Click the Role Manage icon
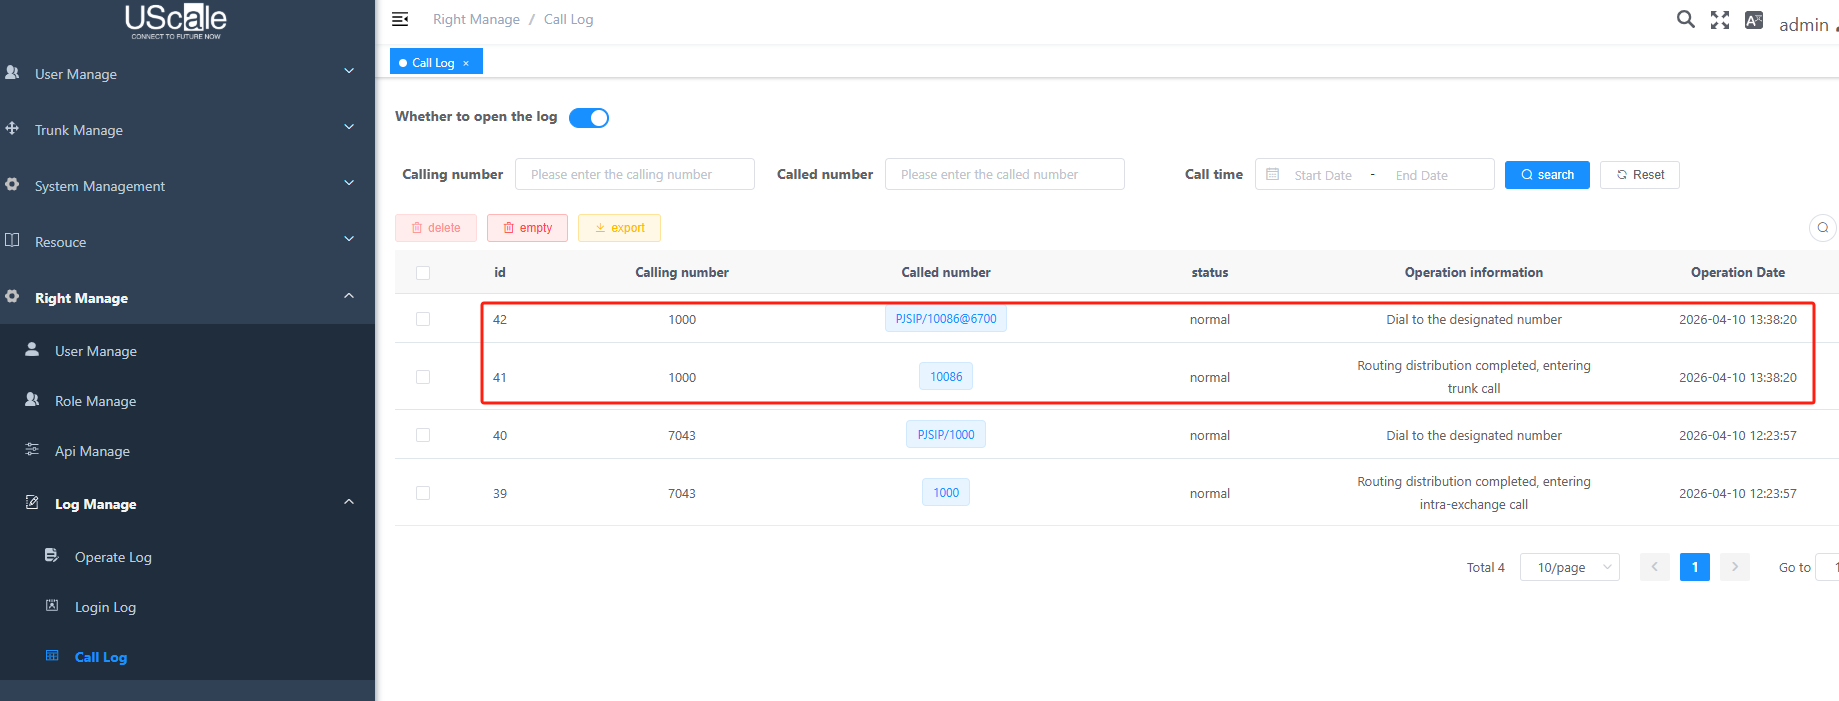Image resolution: width=1839 pixels, height=701 pixels. pos(32,399)
